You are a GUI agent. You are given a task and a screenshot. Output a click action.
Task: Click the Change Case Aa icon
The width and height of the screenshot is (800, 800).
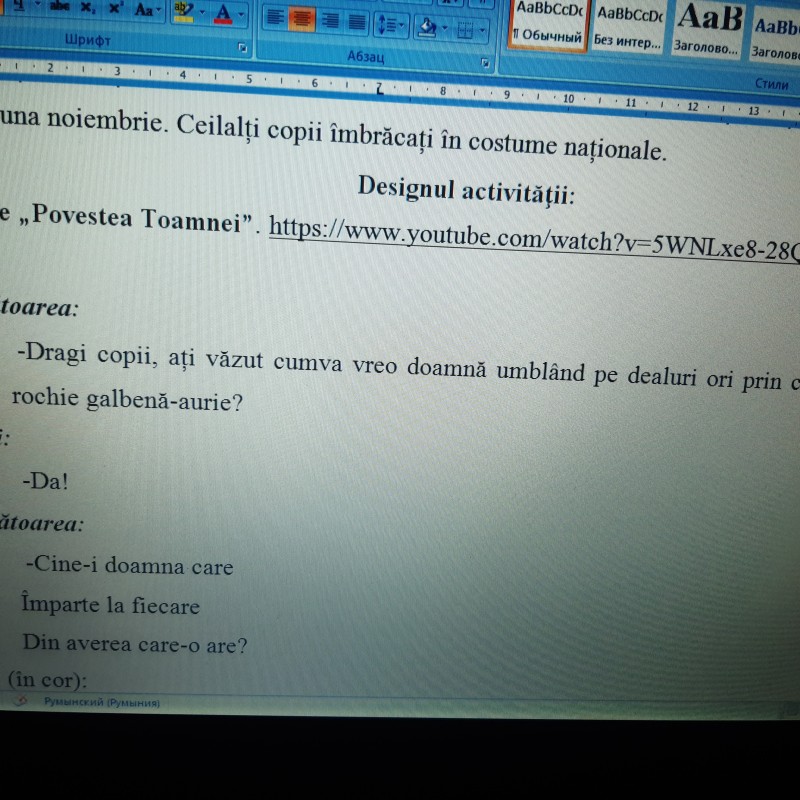(145, 9)
